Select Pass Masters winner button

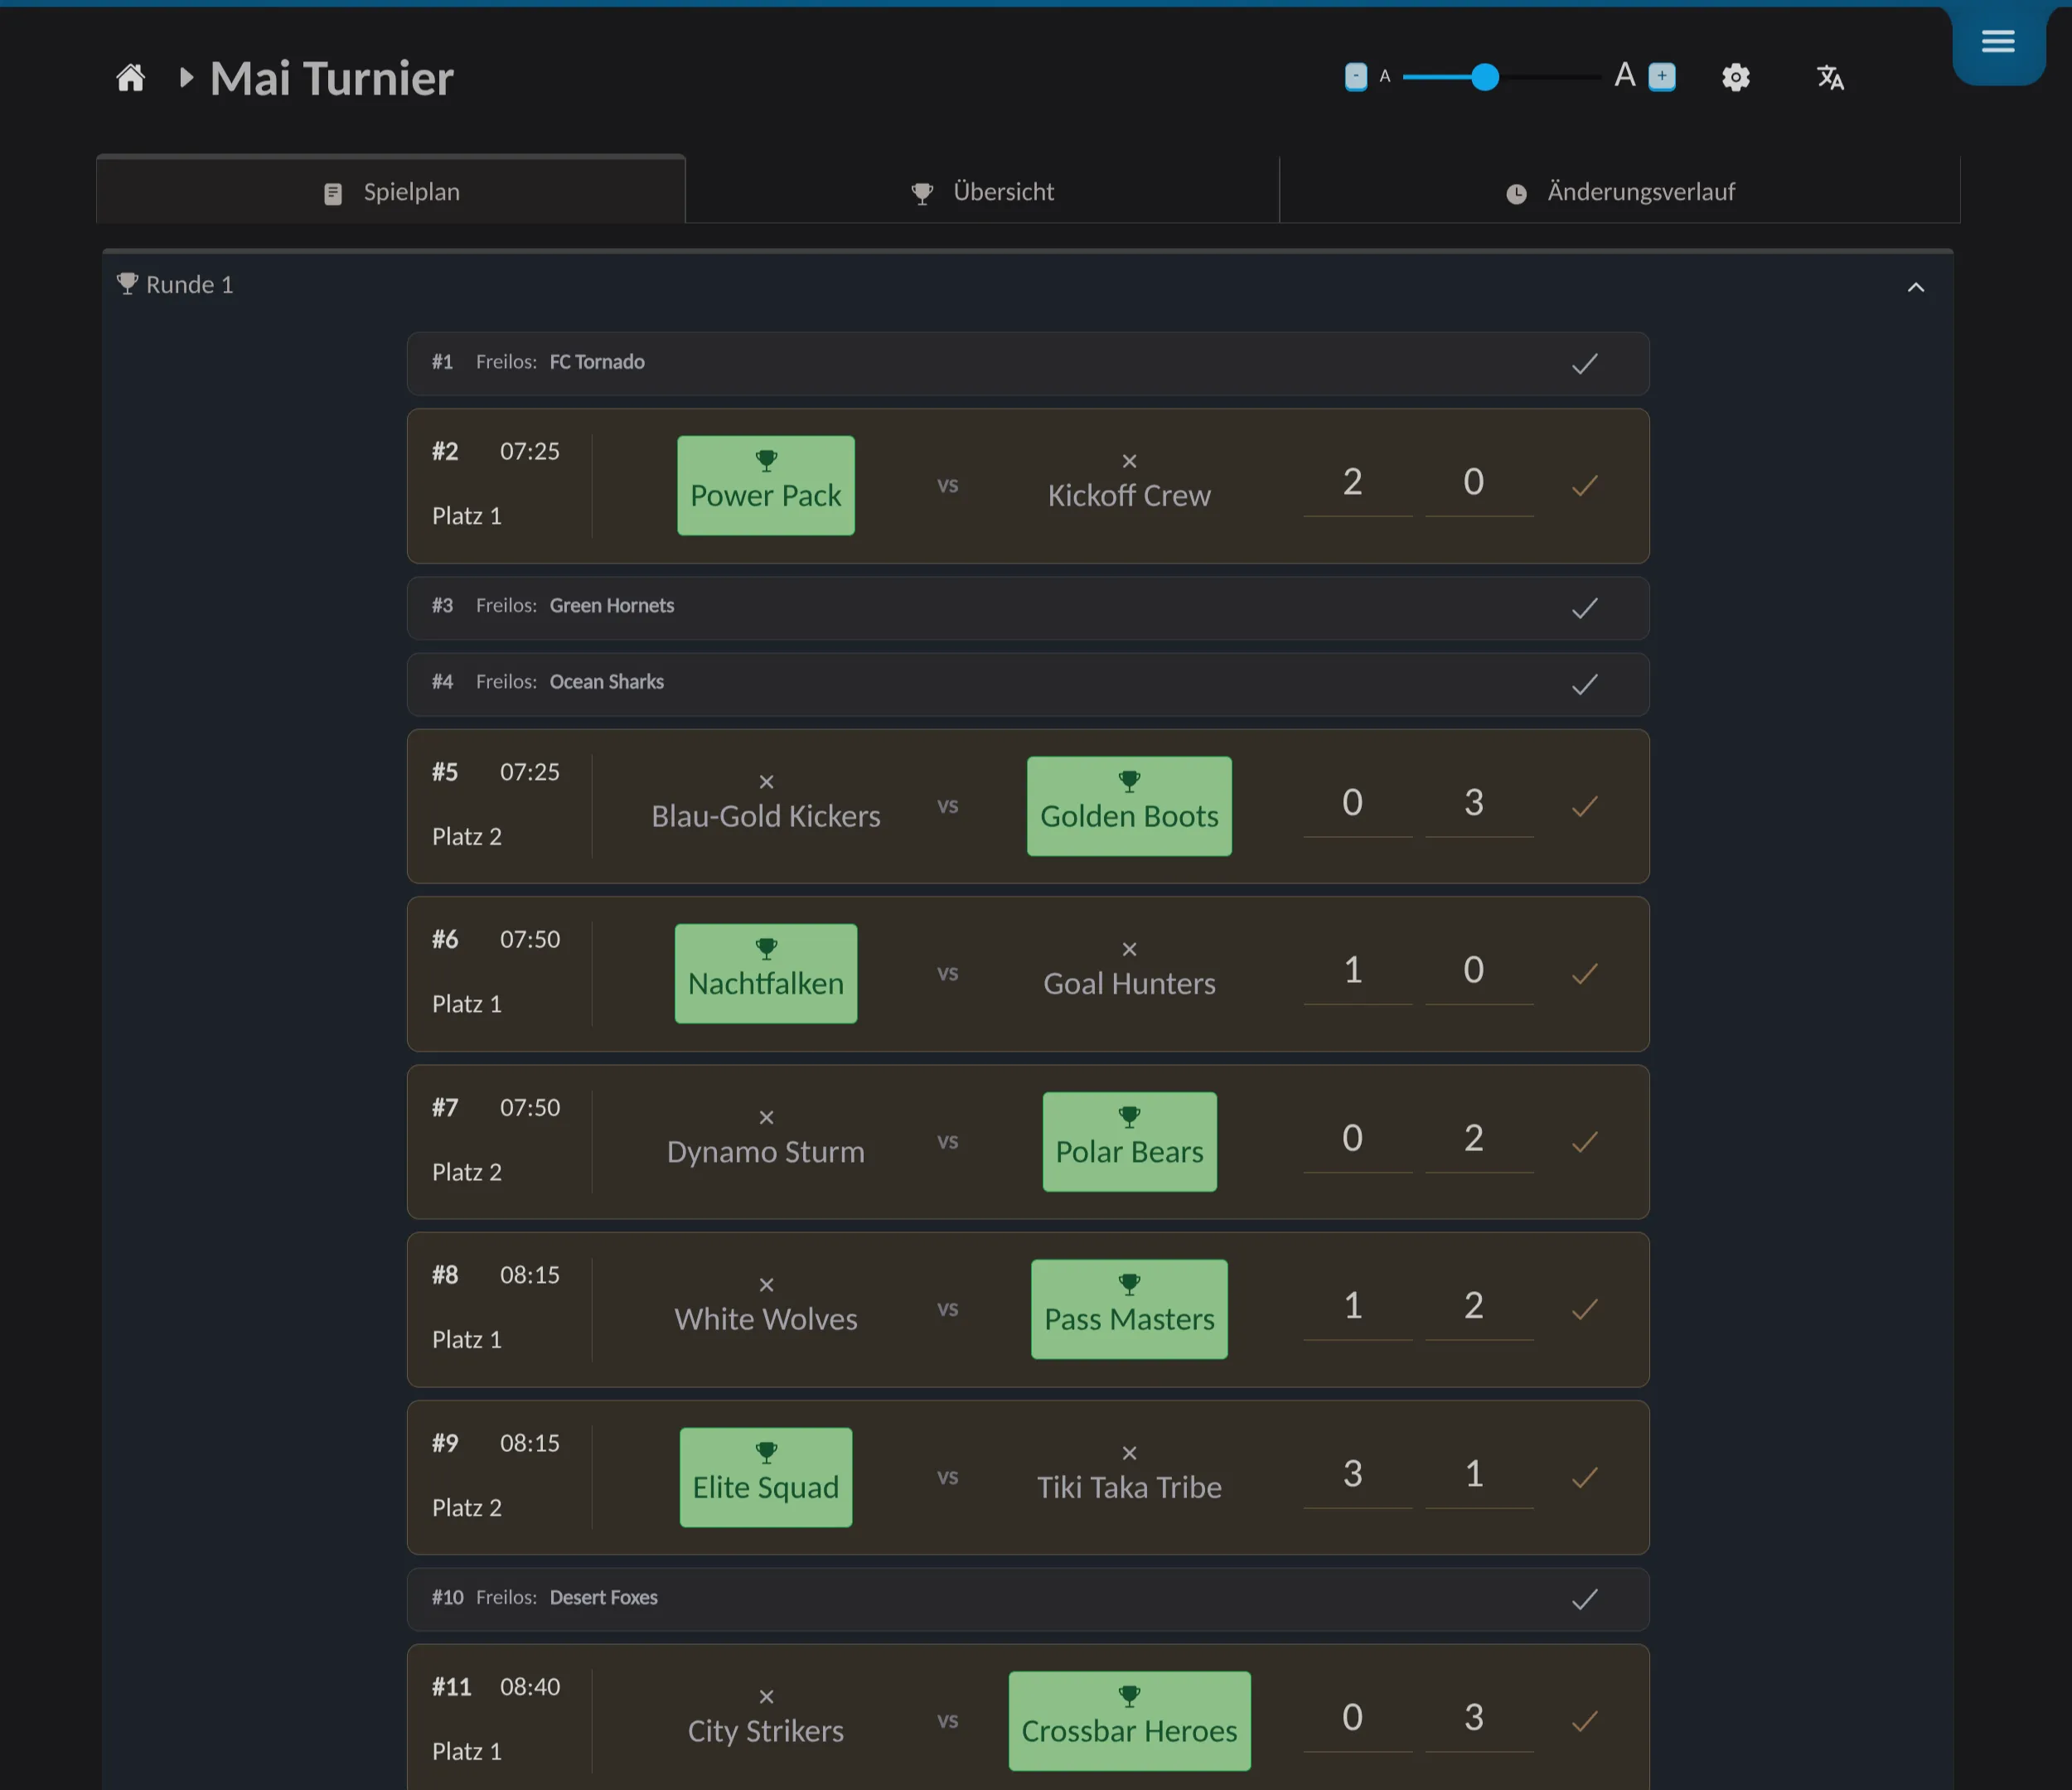[1129, 1309]
